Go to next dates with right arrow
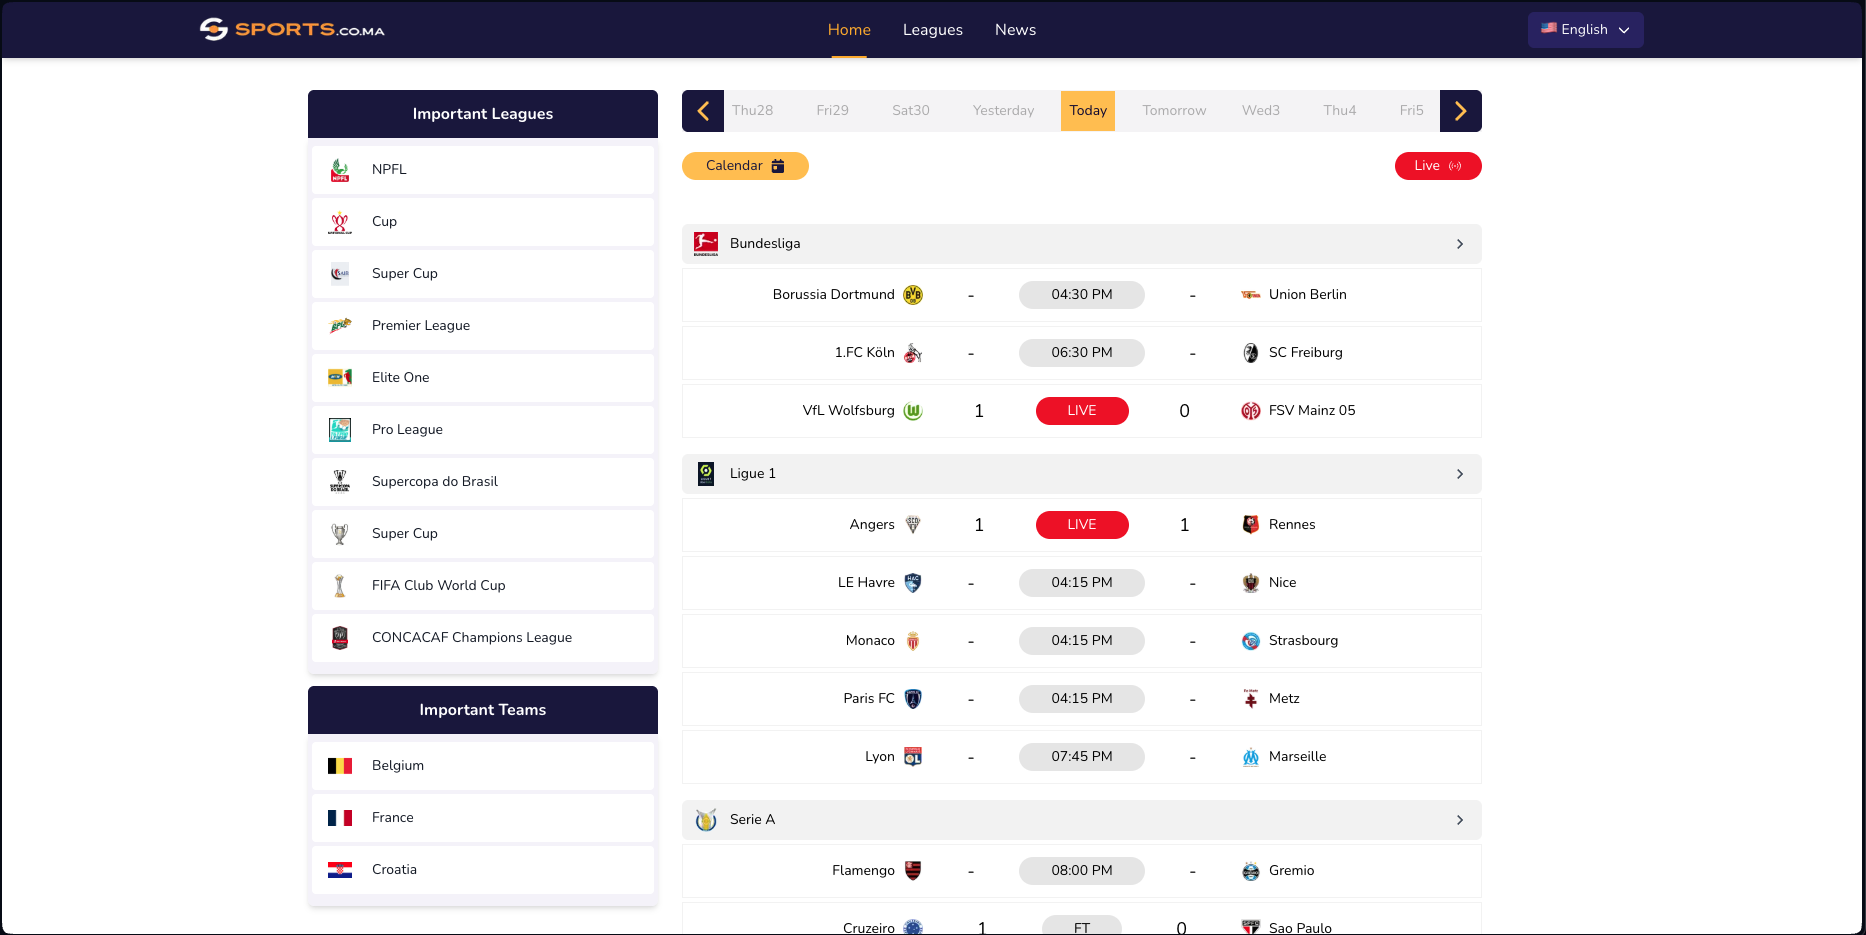The image size is (1866, 935). (x=1461, y=111)
